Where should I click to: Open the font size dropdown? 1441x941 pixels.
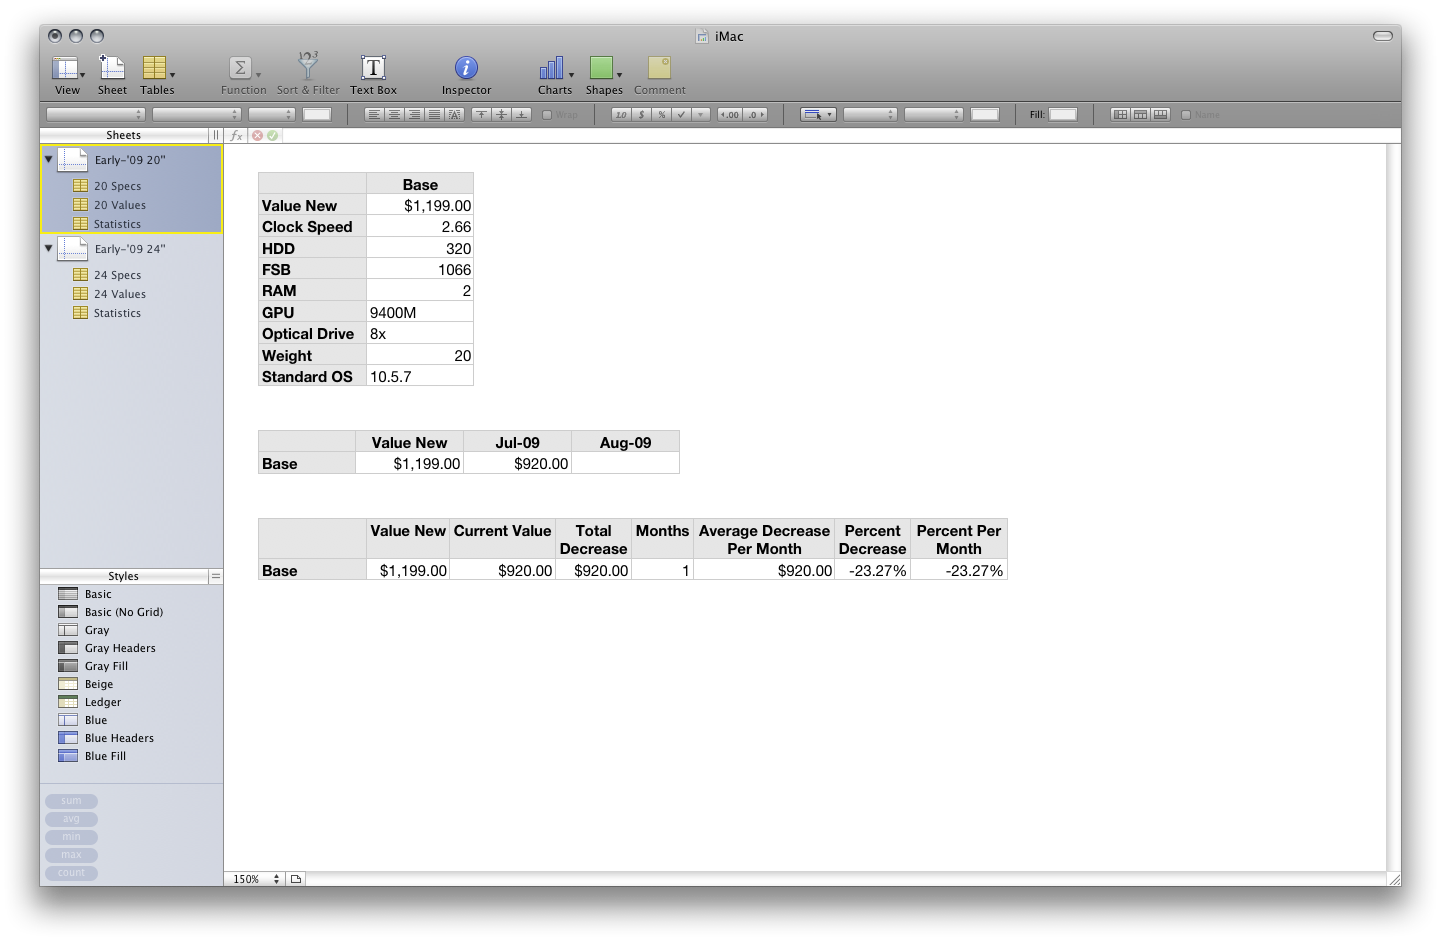pyautogui.click(x=272, y=114)
